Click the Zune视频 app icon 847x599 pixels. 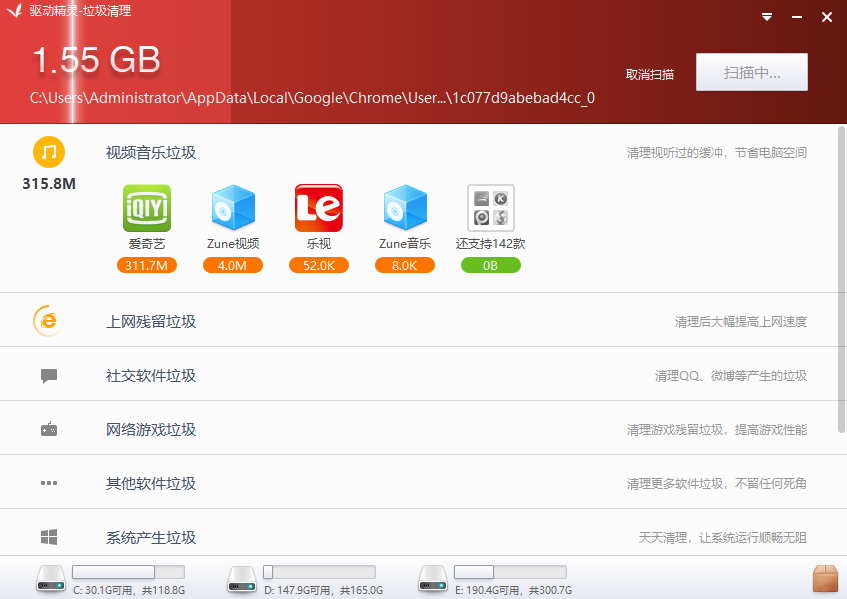click(232, 208)
